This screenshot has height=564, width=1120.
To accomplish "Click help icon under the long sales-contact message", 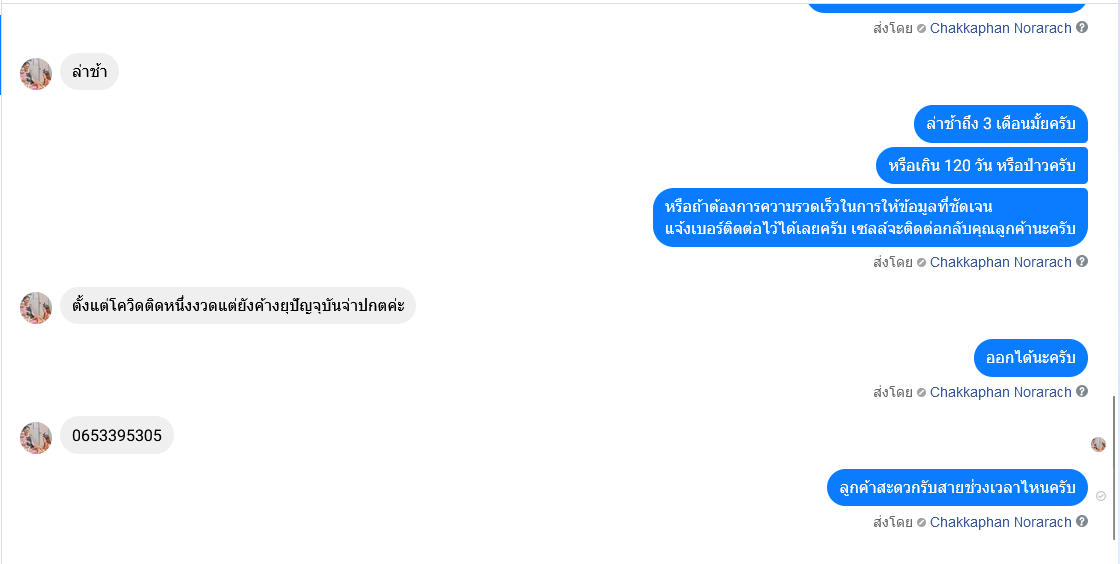I will coord(1082,261).
